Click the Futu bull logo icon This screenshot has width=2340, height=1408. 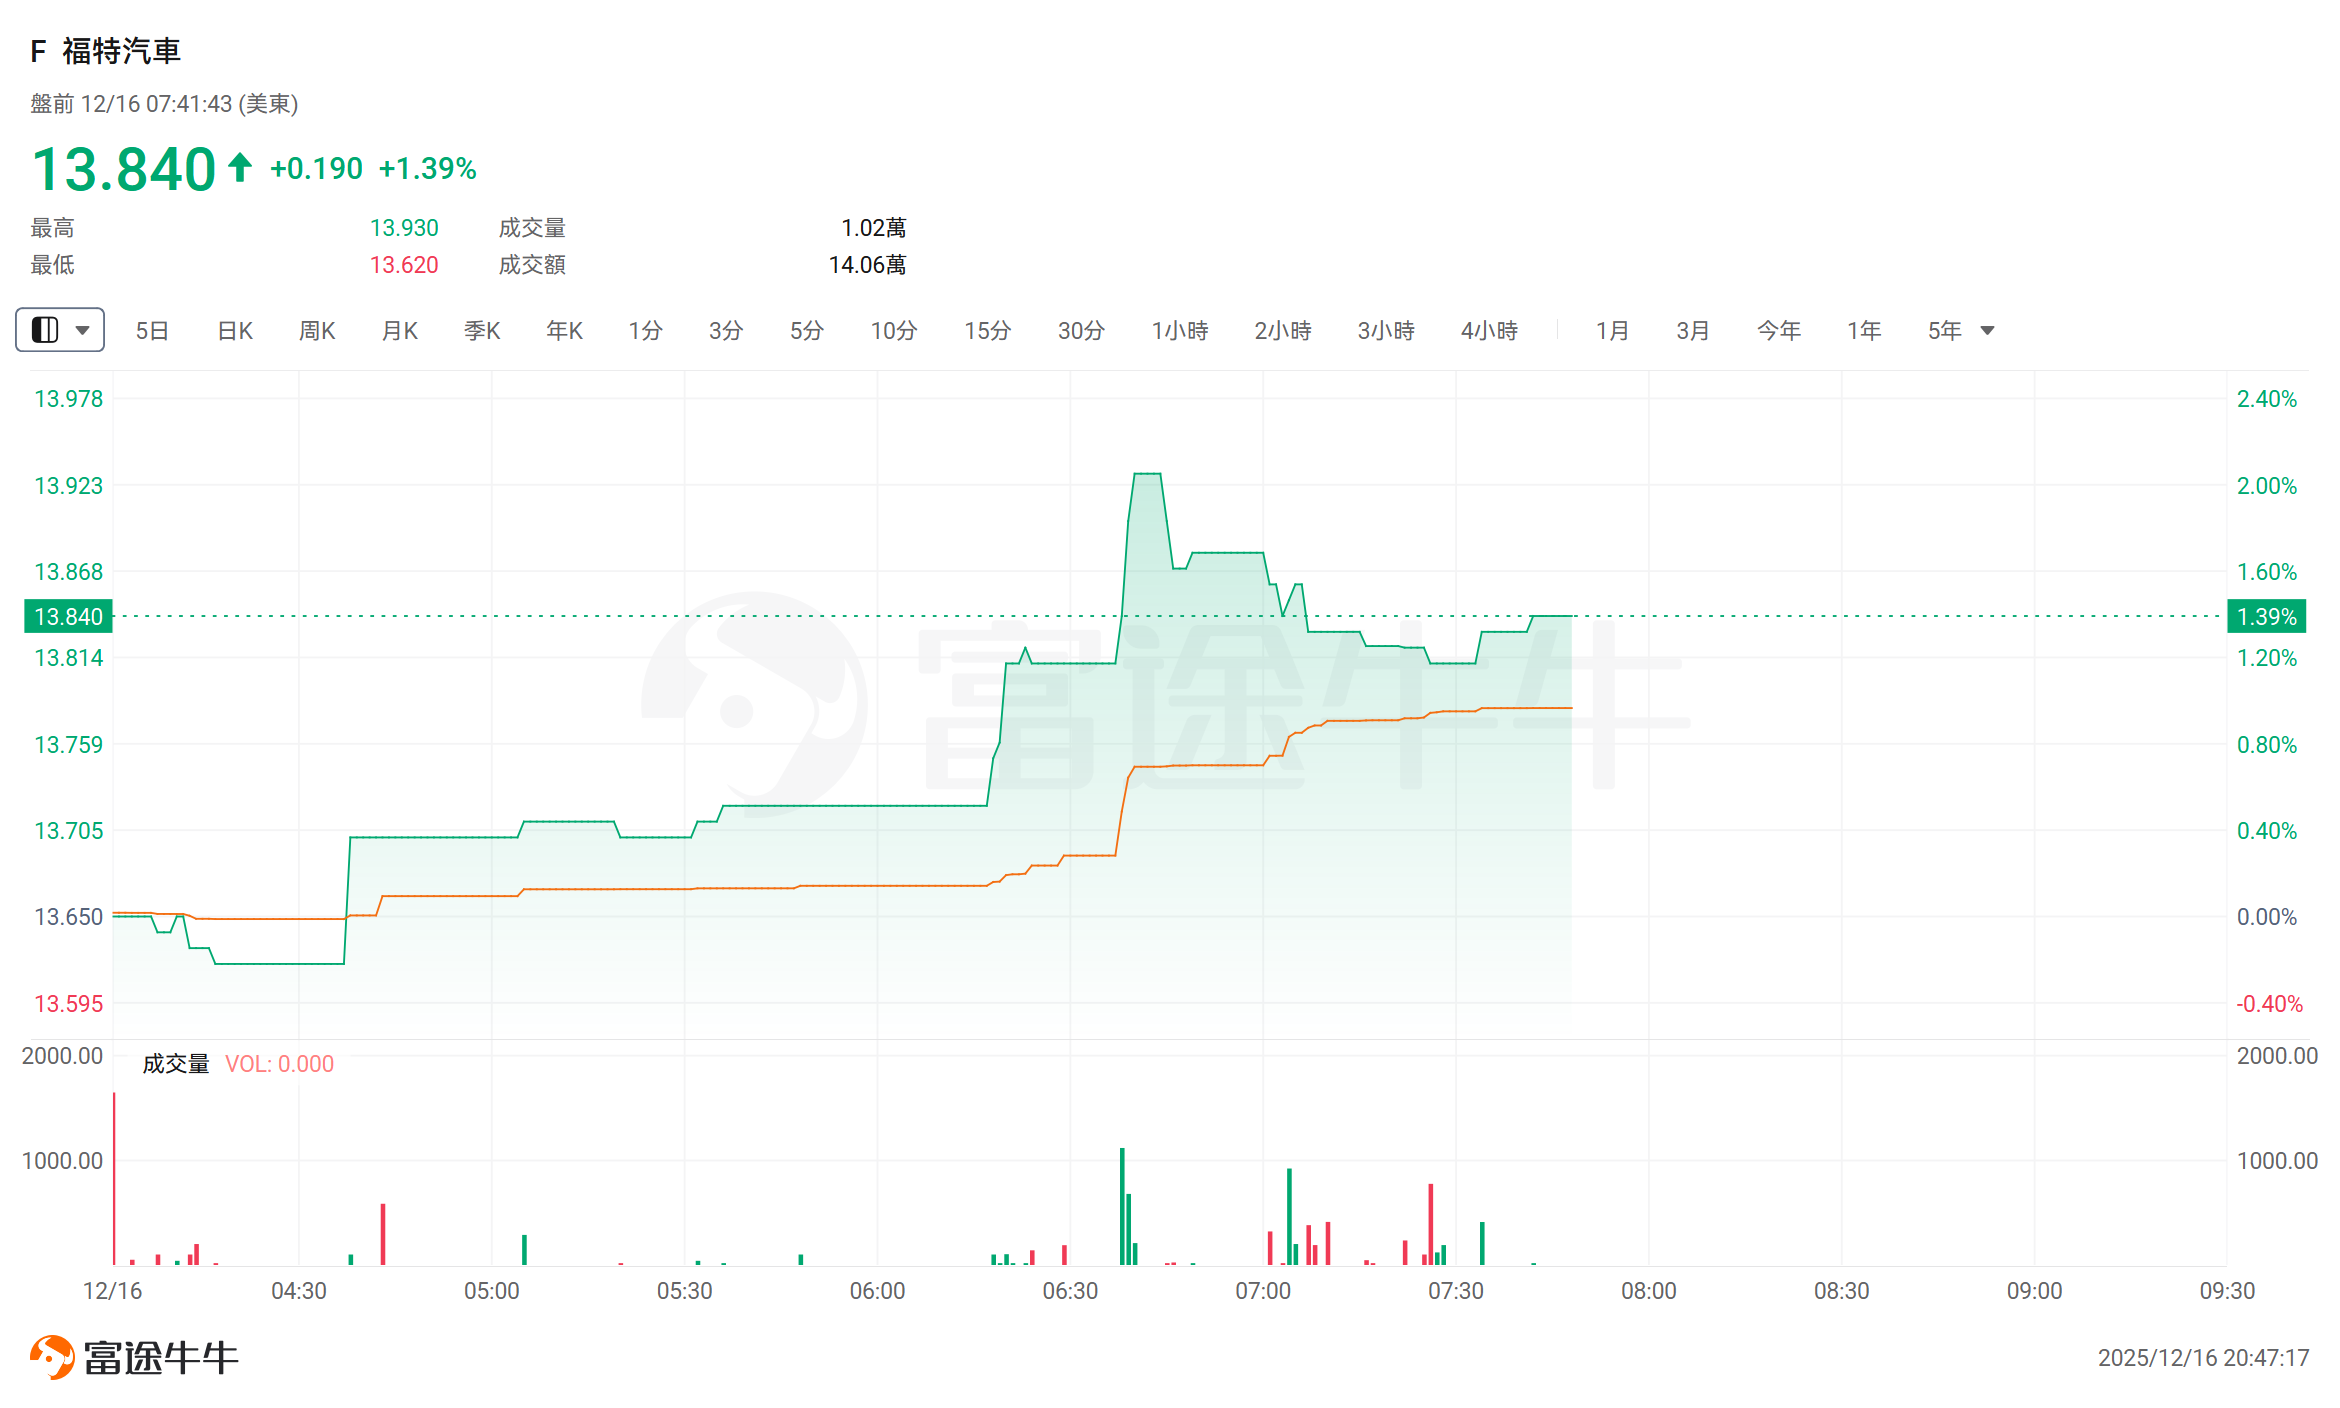52,1357
